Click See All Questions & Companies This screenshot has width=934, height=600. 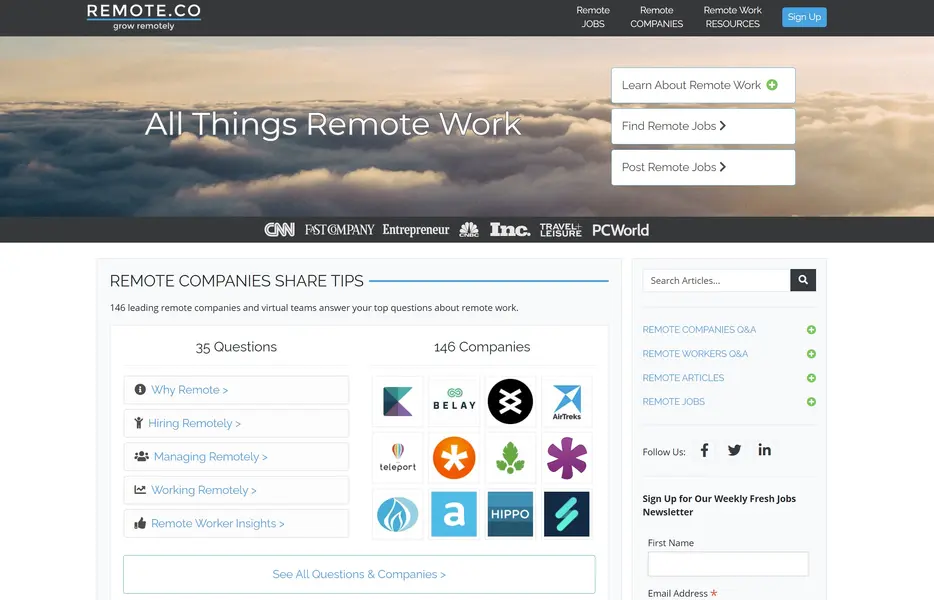point(359,574)
